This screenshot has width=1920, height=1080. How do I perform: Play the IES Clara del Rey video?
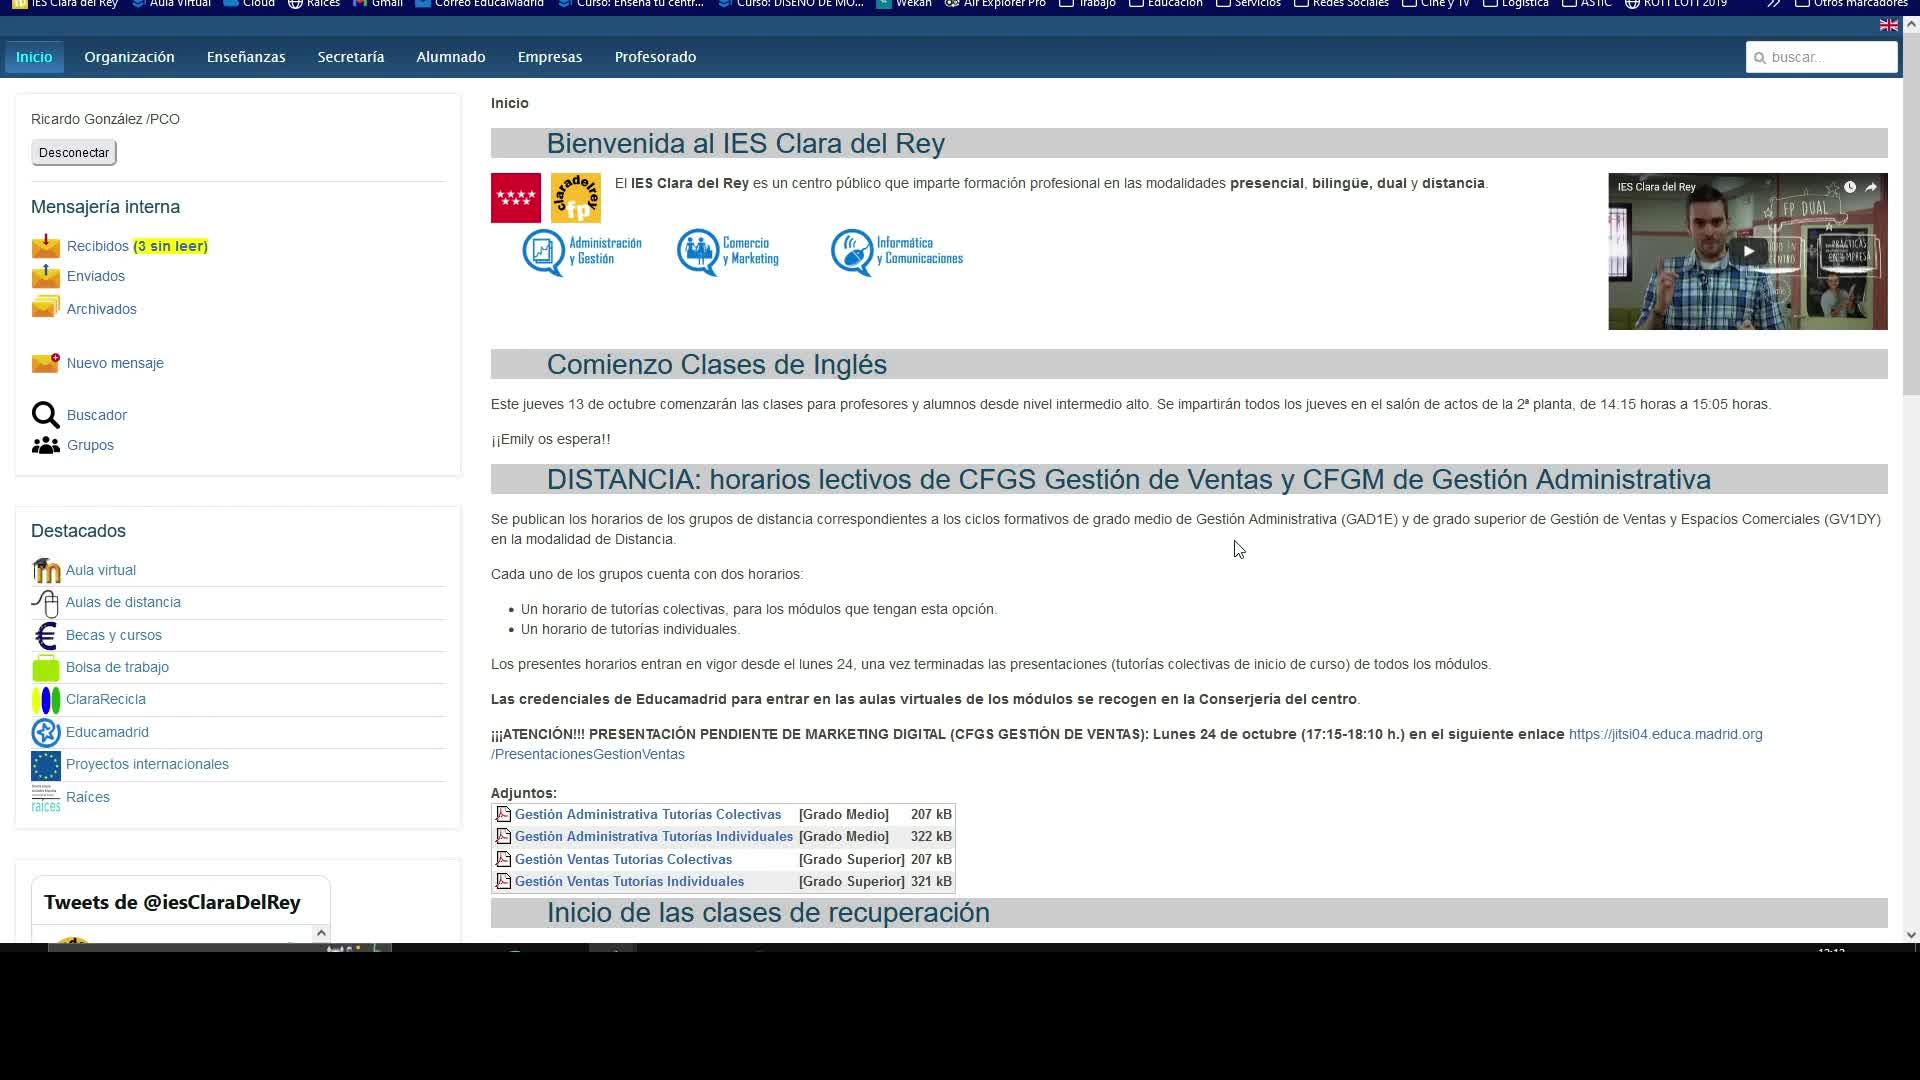(1747, 251)
